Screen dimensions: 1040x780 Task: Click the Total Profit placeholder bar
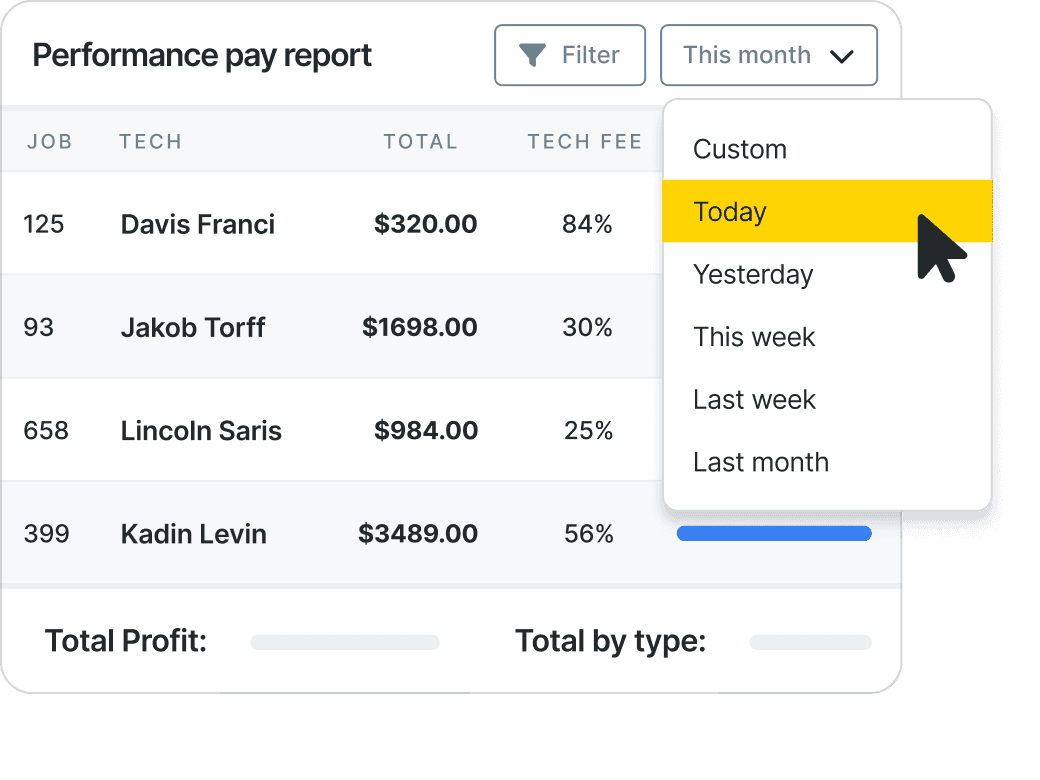[x=345, y=642]
